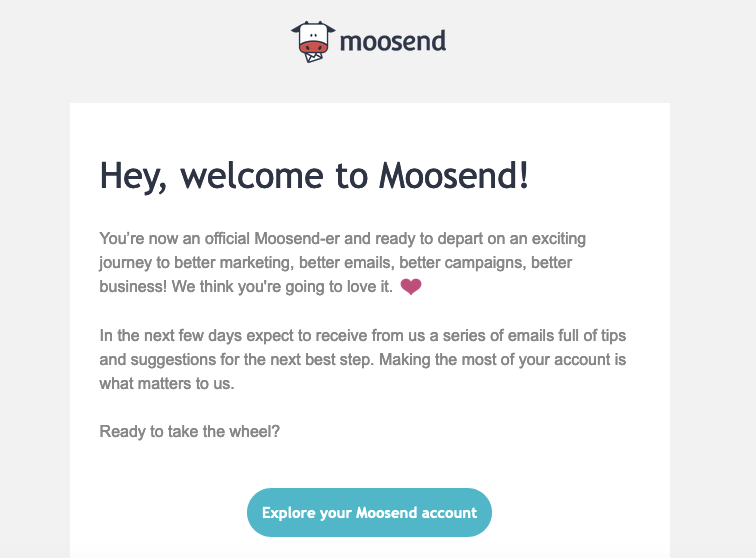Click the word "Hey," in the heading

point(135,176)
